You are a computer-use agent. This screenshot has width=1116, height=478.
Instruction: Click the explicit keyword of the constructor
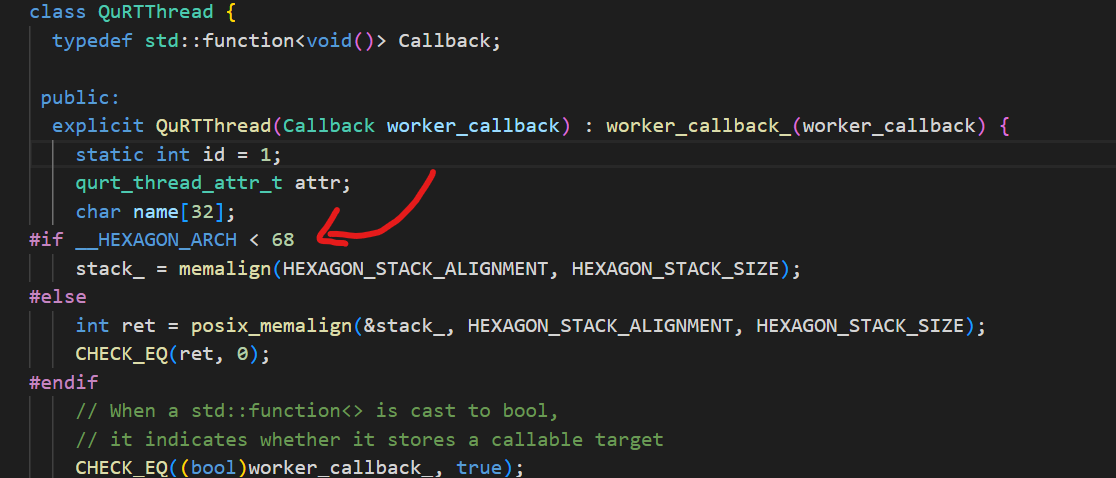(98, 126)
